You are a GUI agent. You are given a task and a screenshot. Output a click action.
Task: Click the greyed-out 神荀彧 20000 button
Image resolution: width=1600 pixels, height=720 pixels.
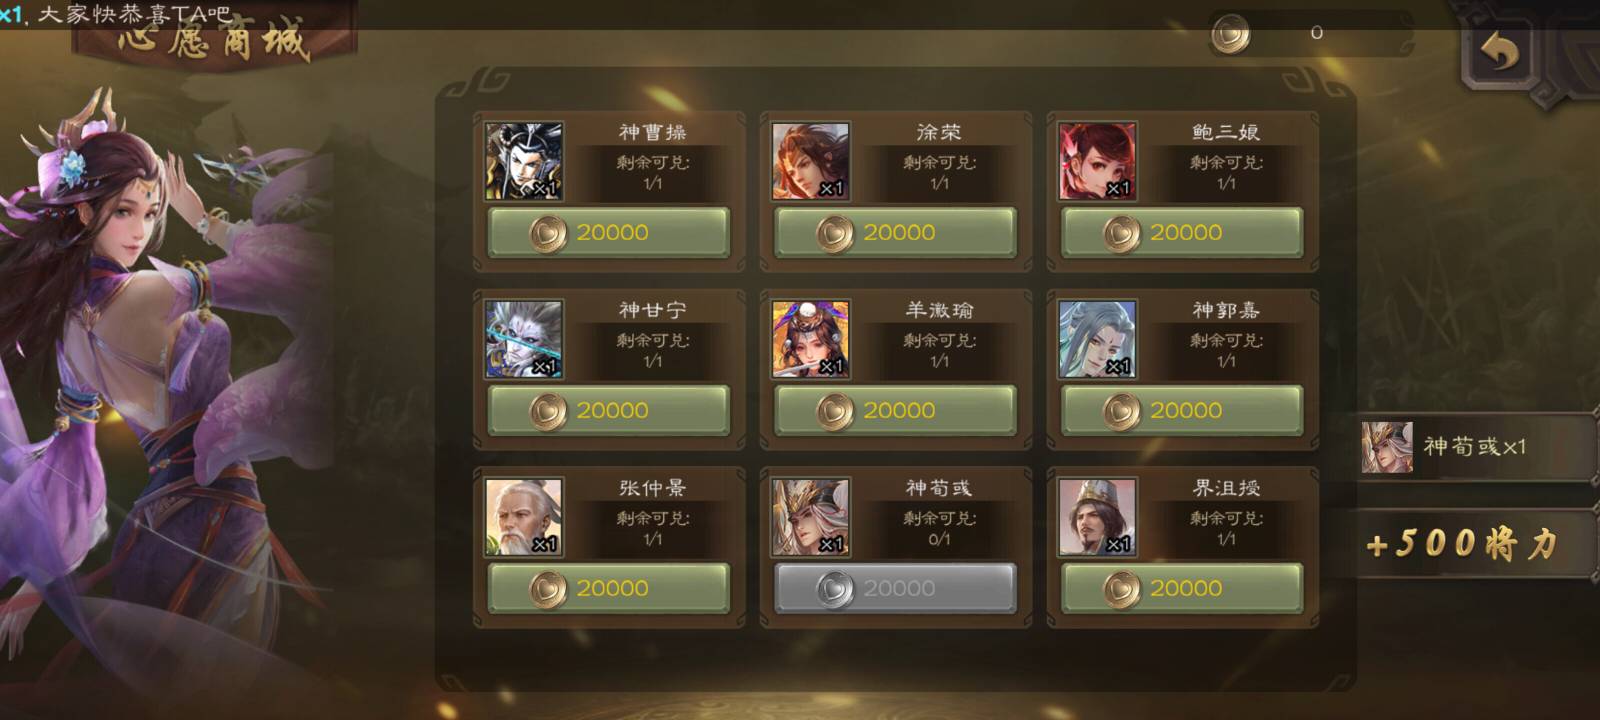[x=896, y=589]
